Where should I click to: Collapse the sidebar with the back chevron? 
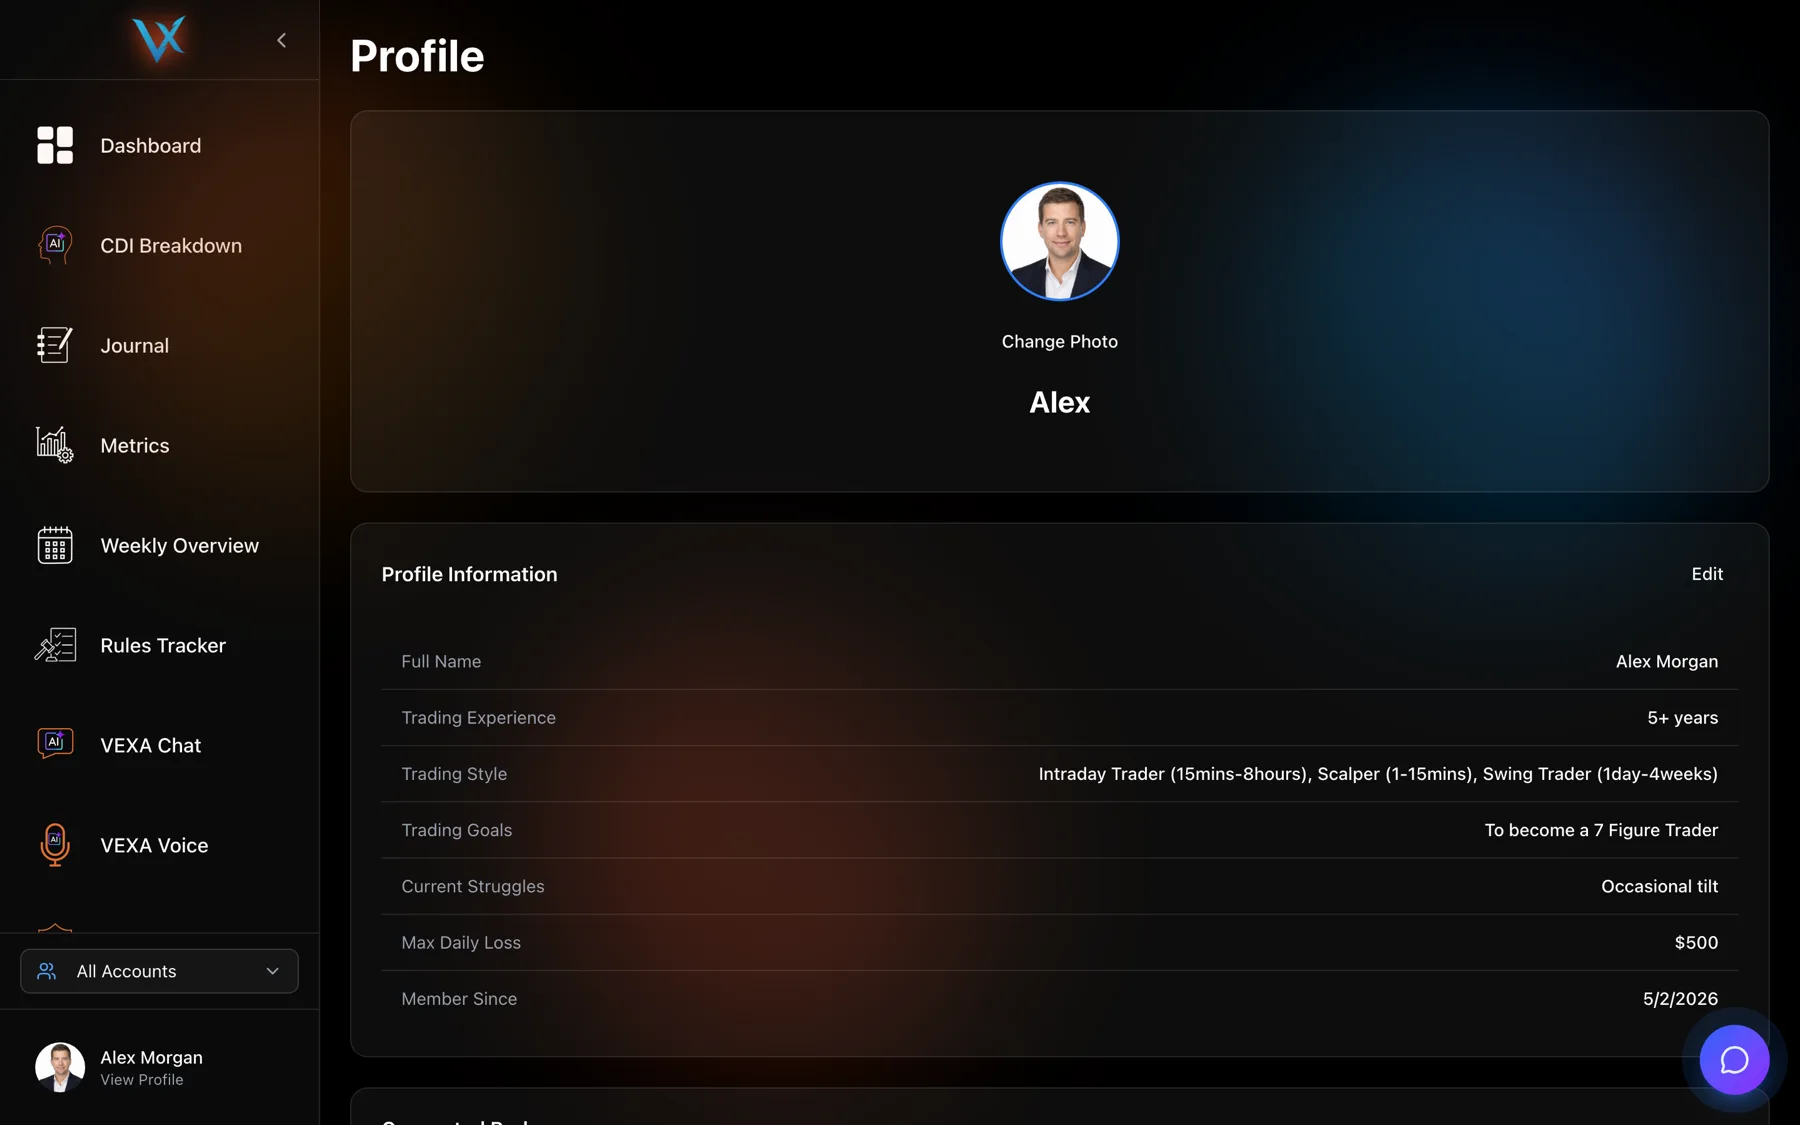[x=281, y=40]
